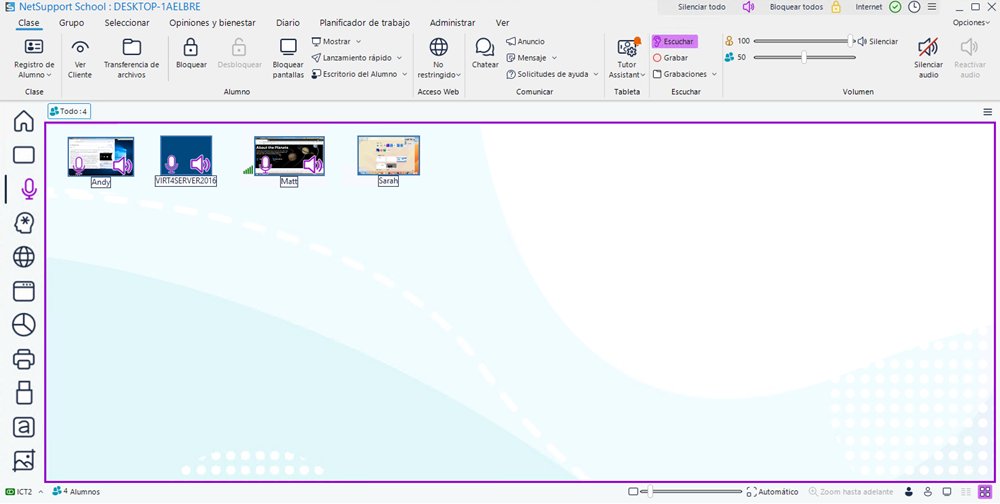Open the Administrar tab
1000x504 pixels.
point(452,23)
